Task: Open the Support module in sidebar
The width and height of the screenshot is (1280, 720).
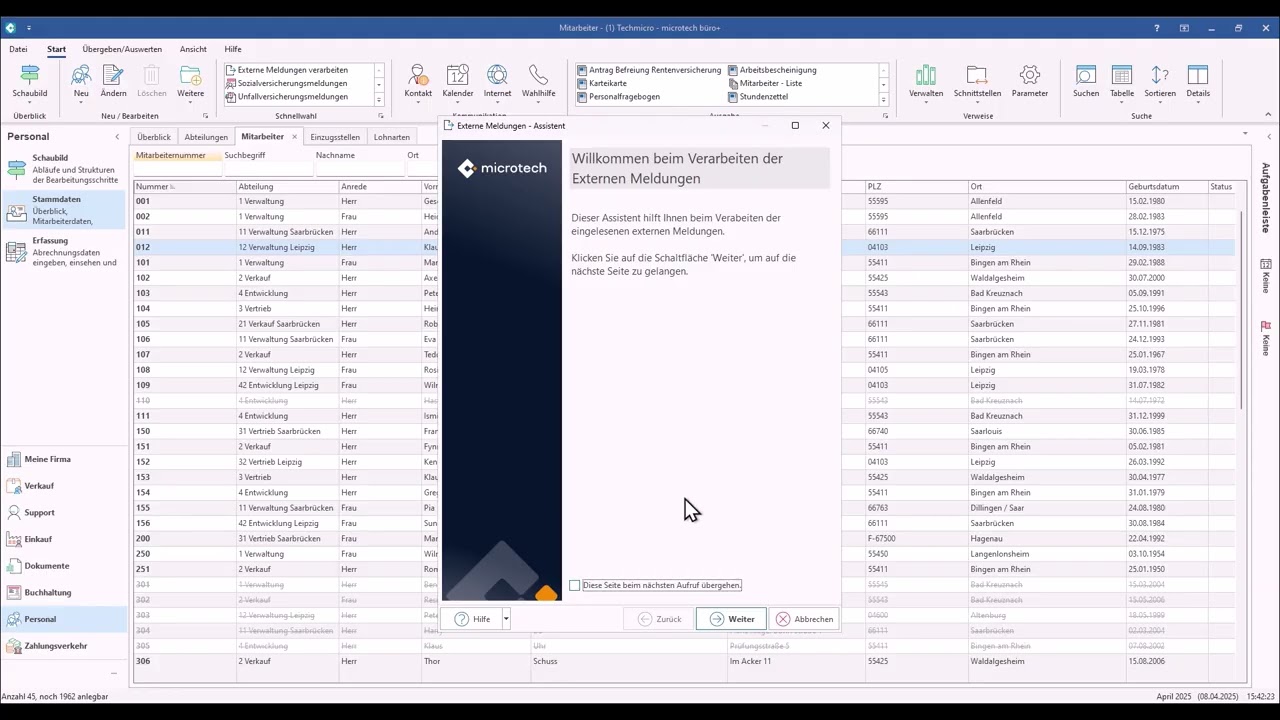Action: [x=64, y=513]
